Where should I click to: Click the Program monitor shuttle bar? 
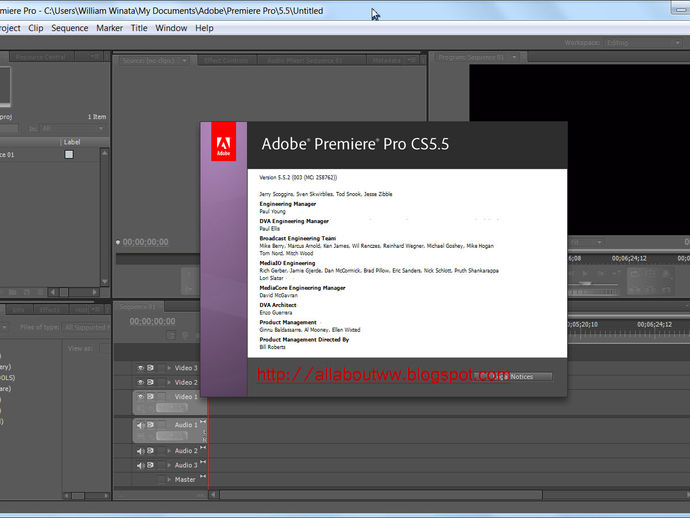coord(593,284)
